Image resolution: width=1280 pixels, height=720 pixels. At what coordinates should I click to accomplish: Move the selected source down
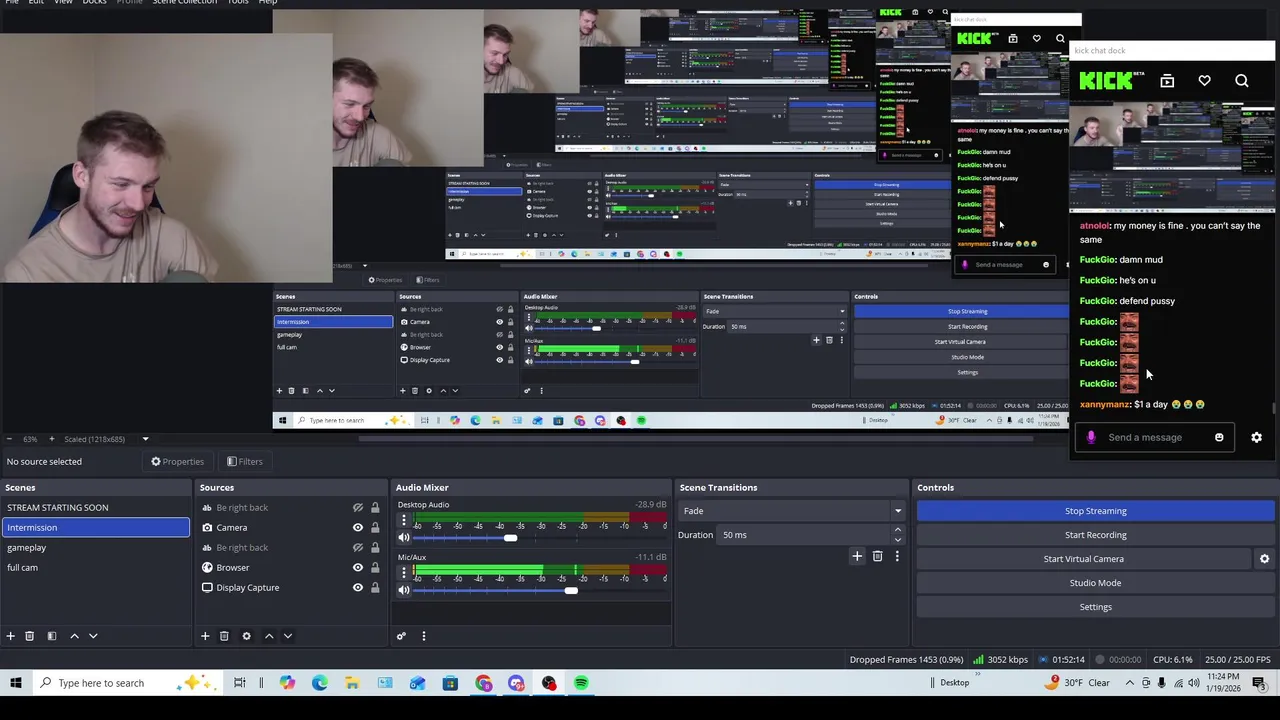point(287,636)
